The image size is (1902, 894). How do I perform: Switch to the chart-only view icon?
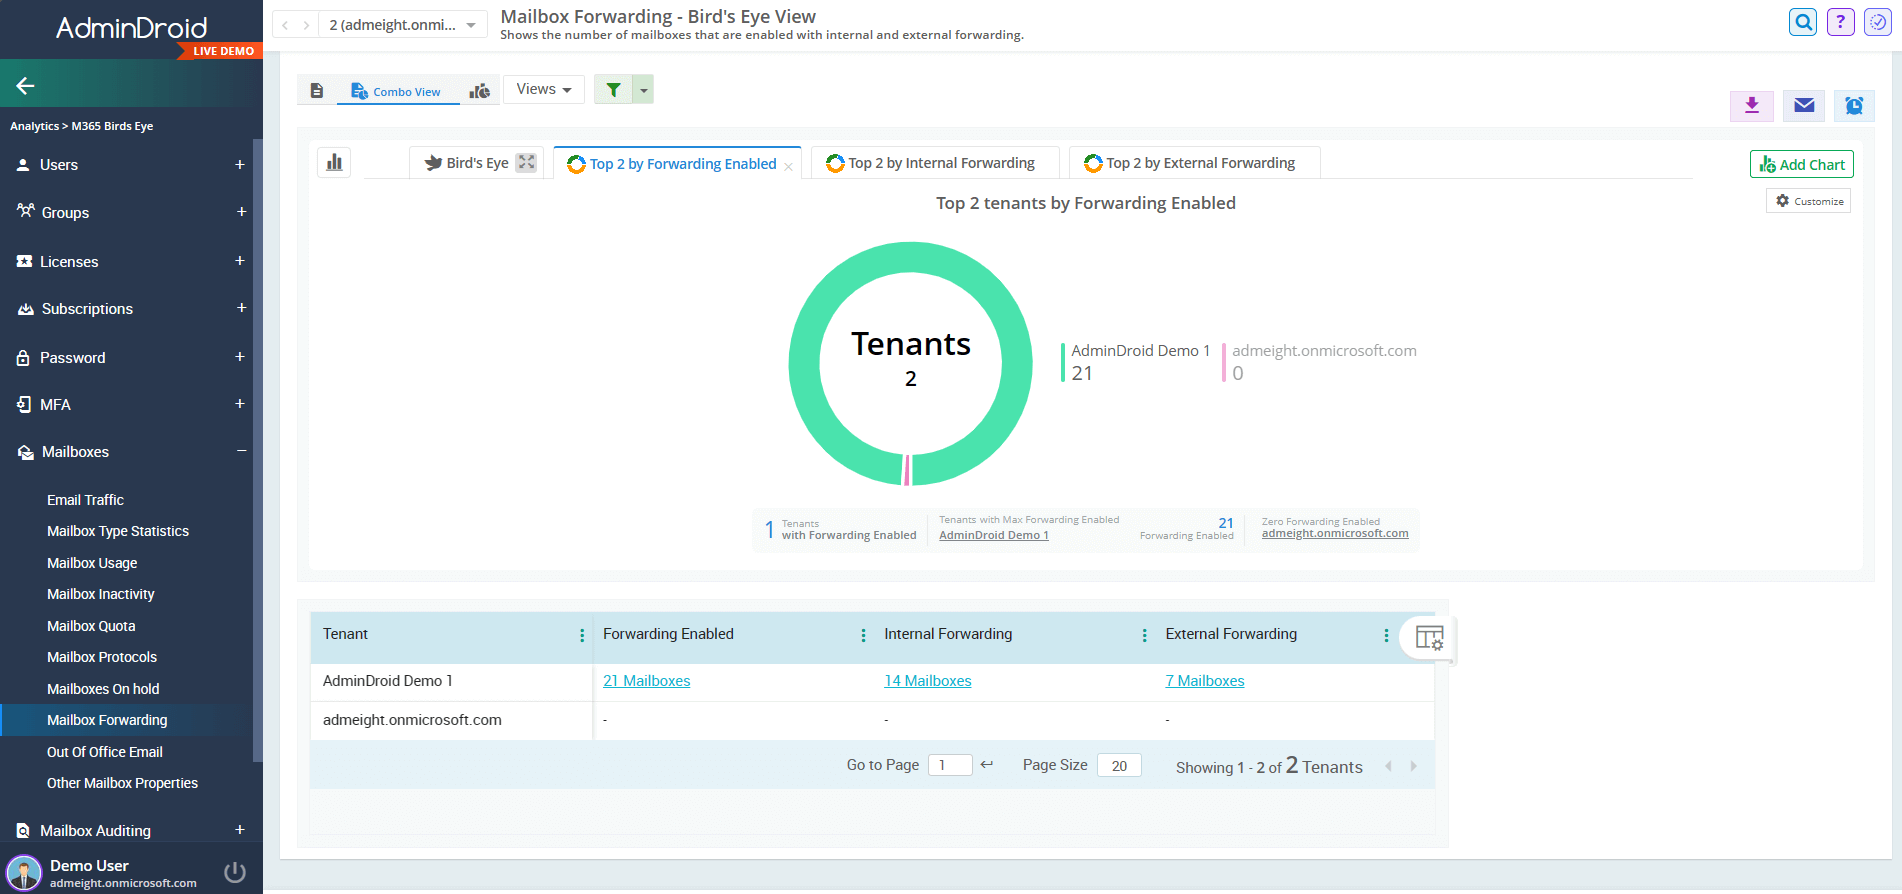480,91
